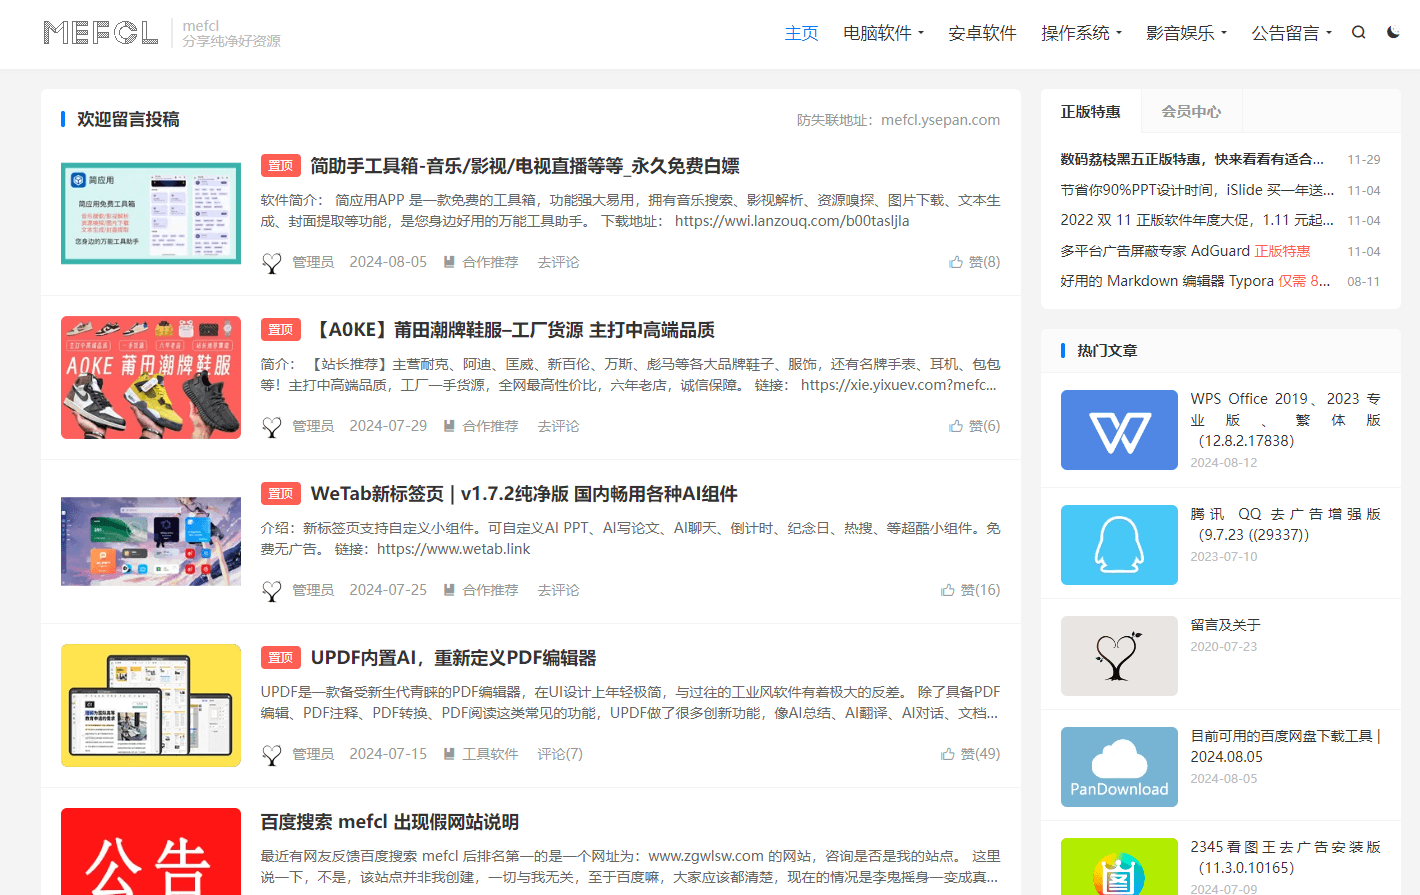Click the QQ penguin icon in sidebar
This screenshot has height=895, width=1420.
click(1118, 545)
